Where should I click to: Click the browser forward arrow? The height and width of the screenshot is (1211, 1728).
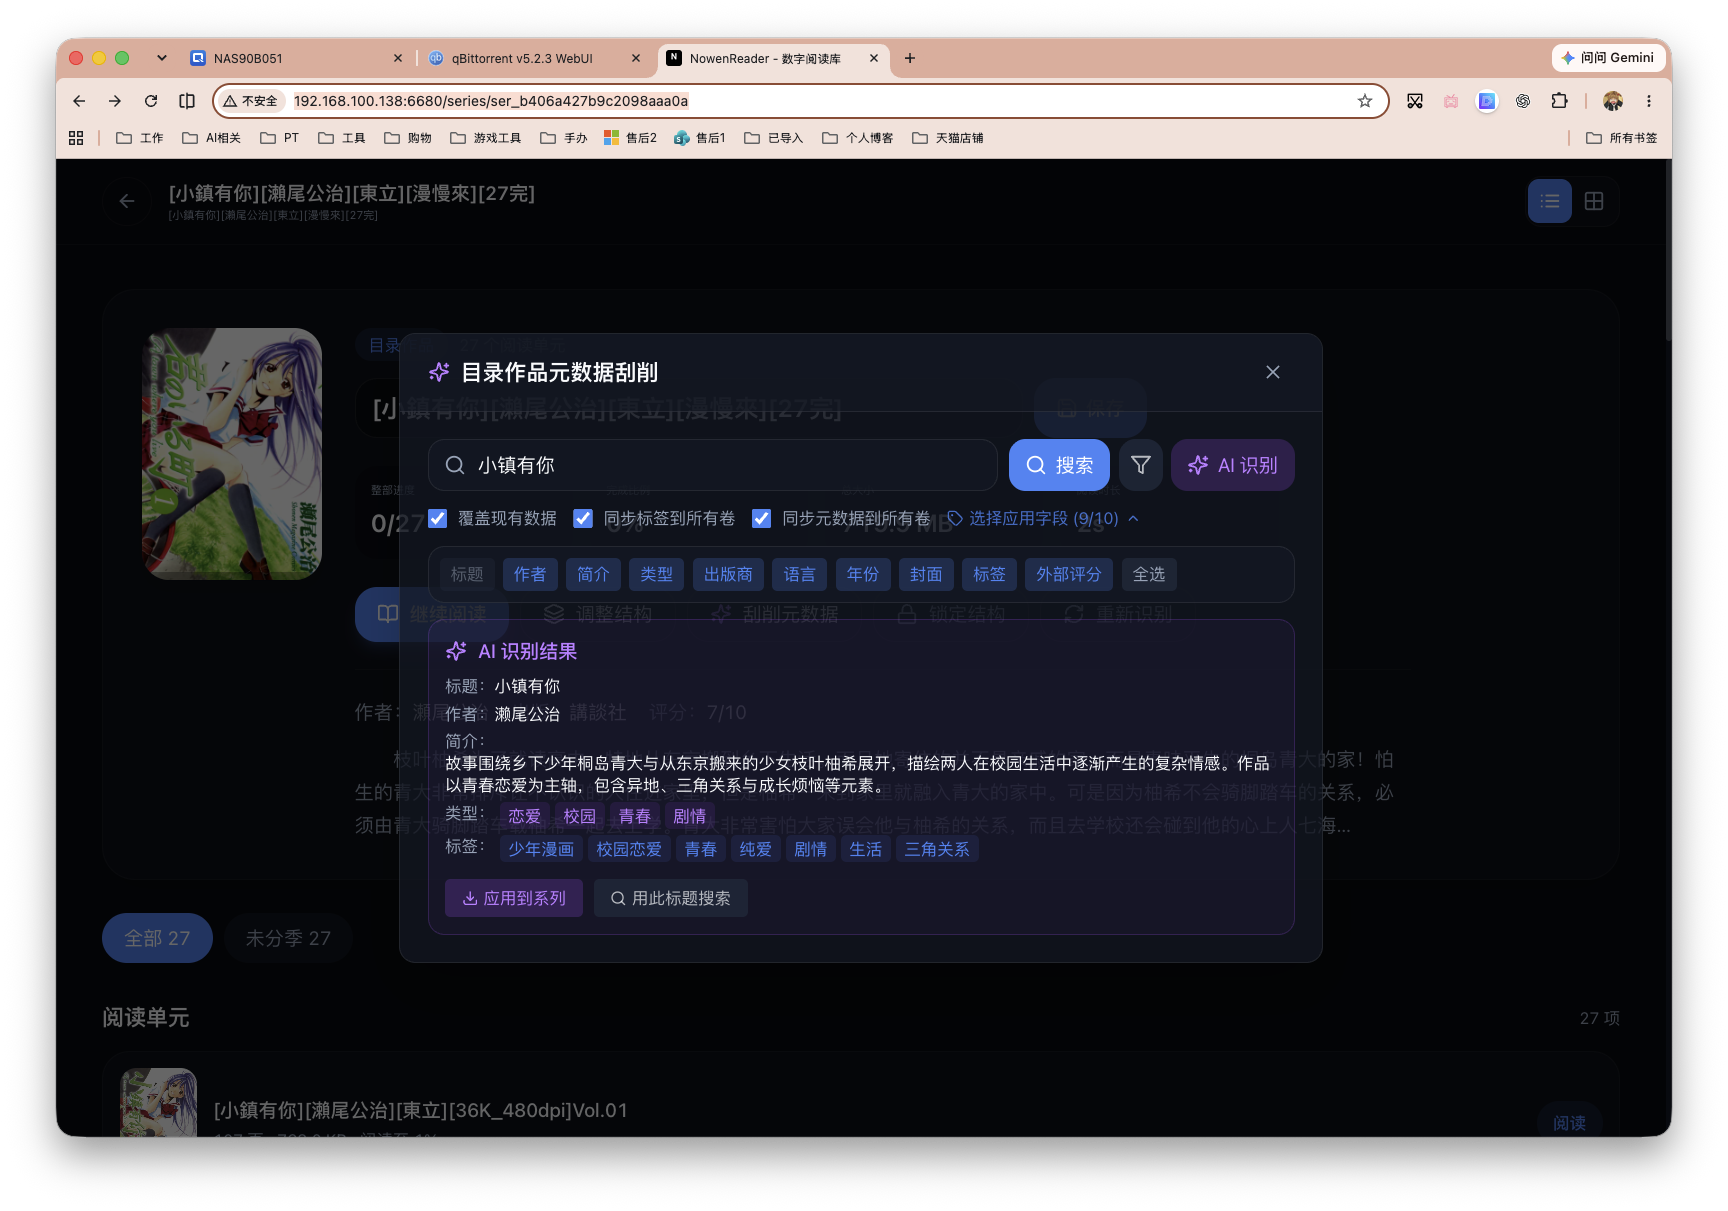point(115,101)
